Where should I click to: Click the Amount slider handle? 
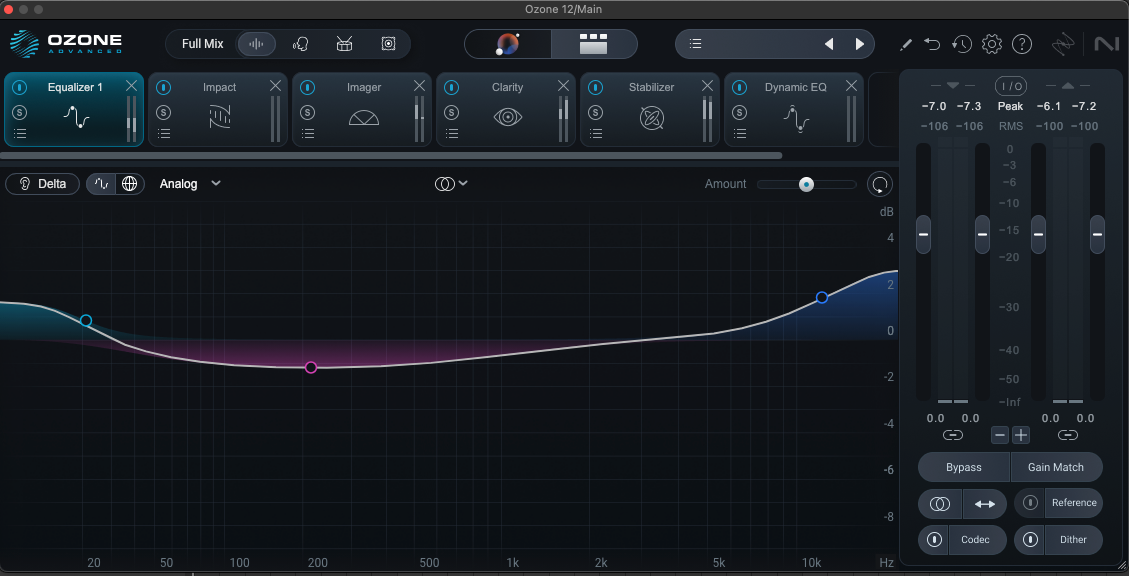[x=807, y=184]
